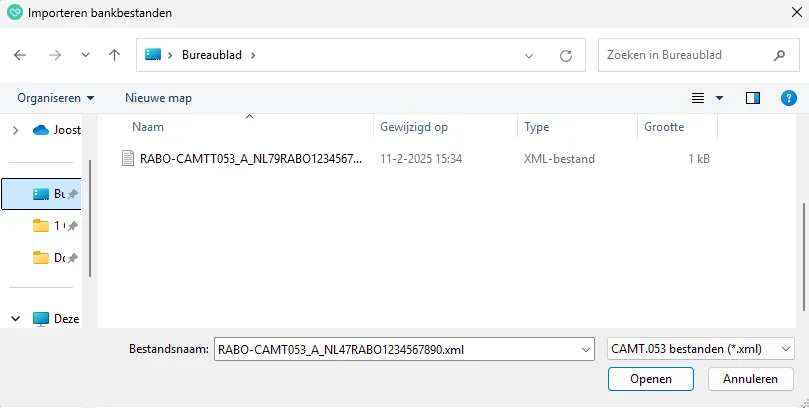Expand the view options dropdown arrow
The height and width of the screenshot is (408, 809).
coord(720,98)
